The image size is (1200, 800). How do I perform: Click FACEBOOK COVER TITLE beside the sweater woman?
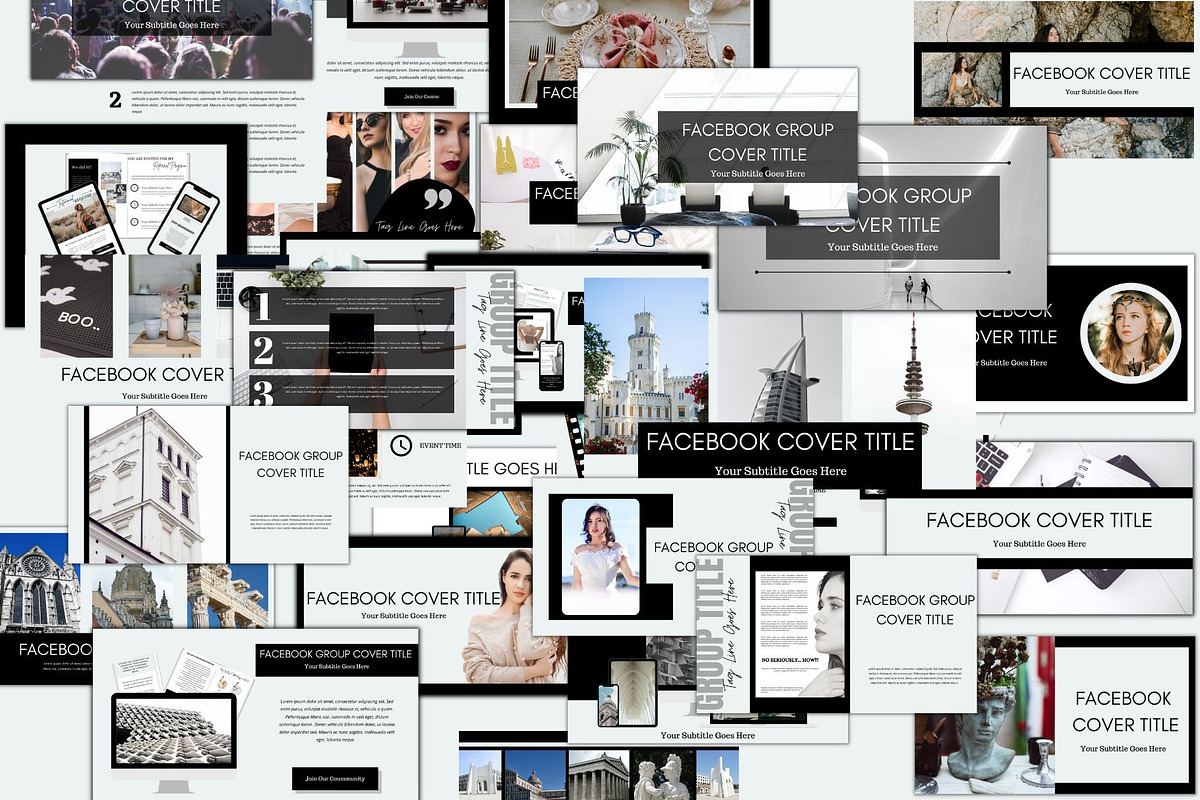[x=403, y=598]
